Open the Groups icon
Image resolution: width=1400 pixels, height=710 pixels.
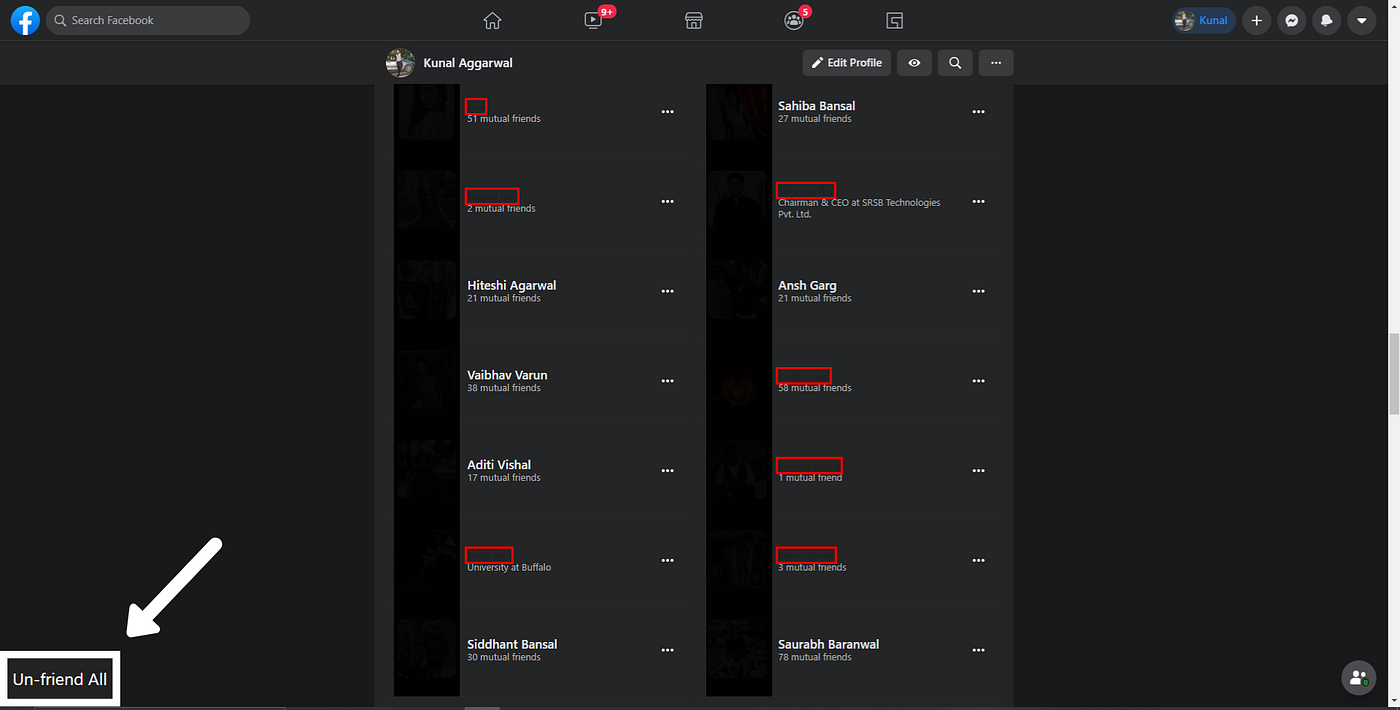794,20
